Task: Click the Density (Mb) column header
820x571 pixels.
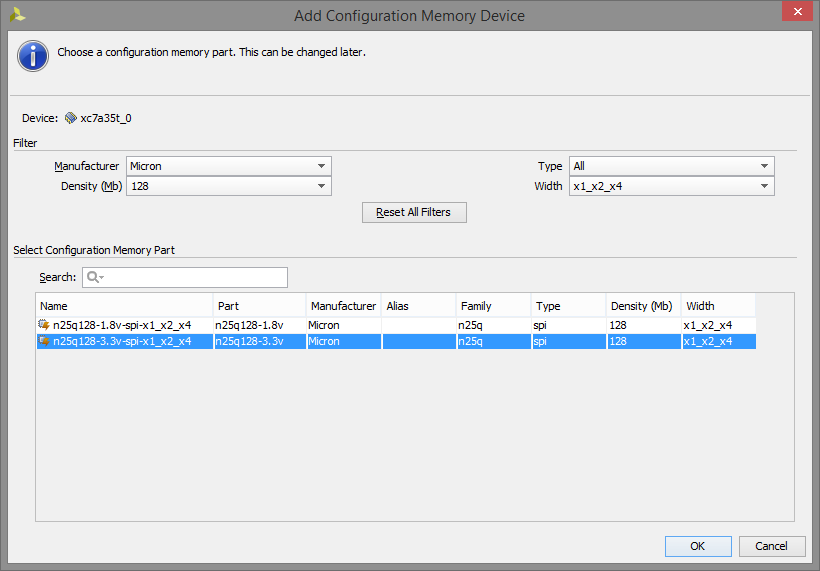Action: coord(643,306)
